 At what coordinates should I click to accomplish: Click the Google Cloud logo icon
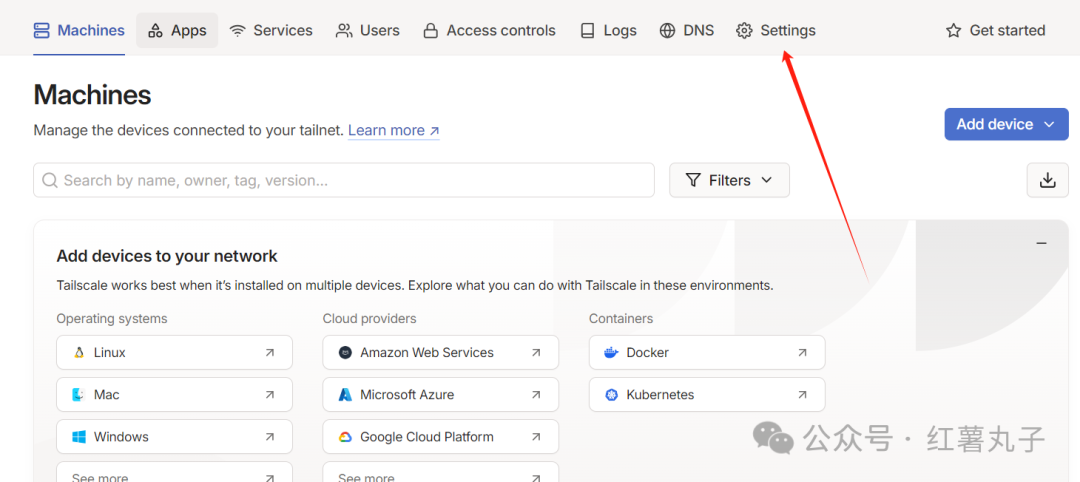click(345, 437)
